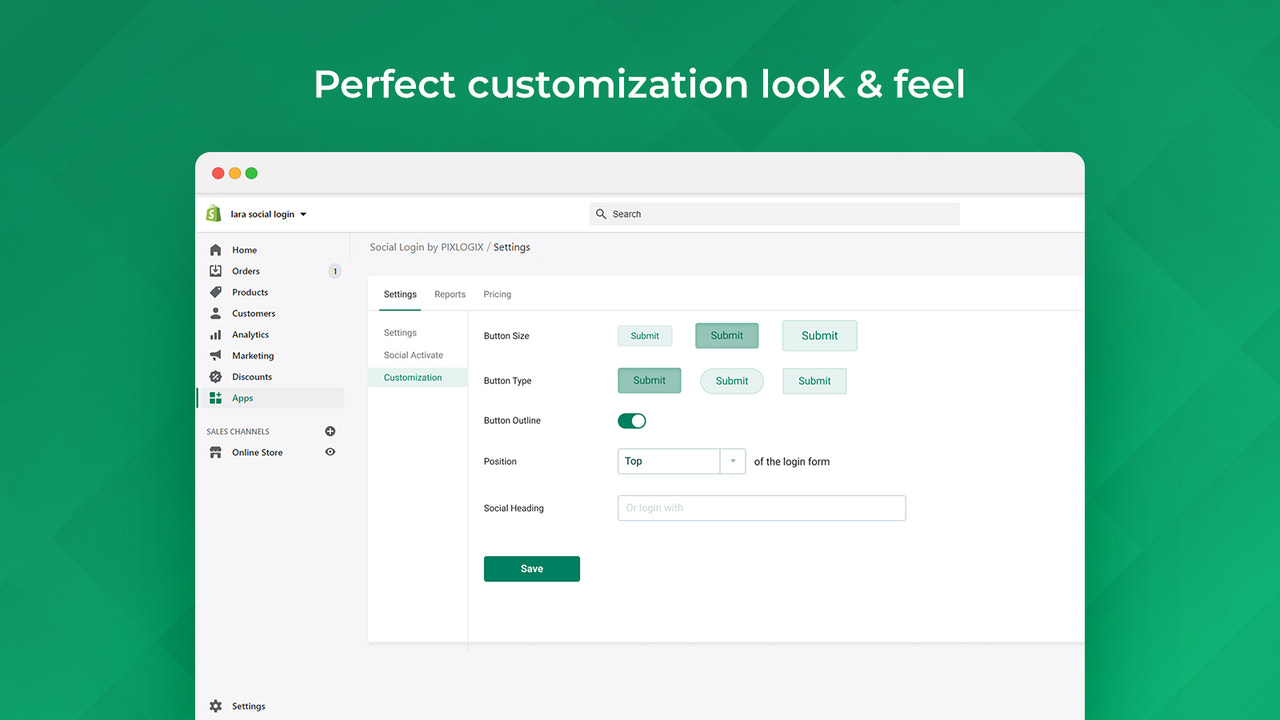Open the Customization section in settings nav
Image resolution: width=1280 pixels, height=720 pixels.
click(412, 377)
